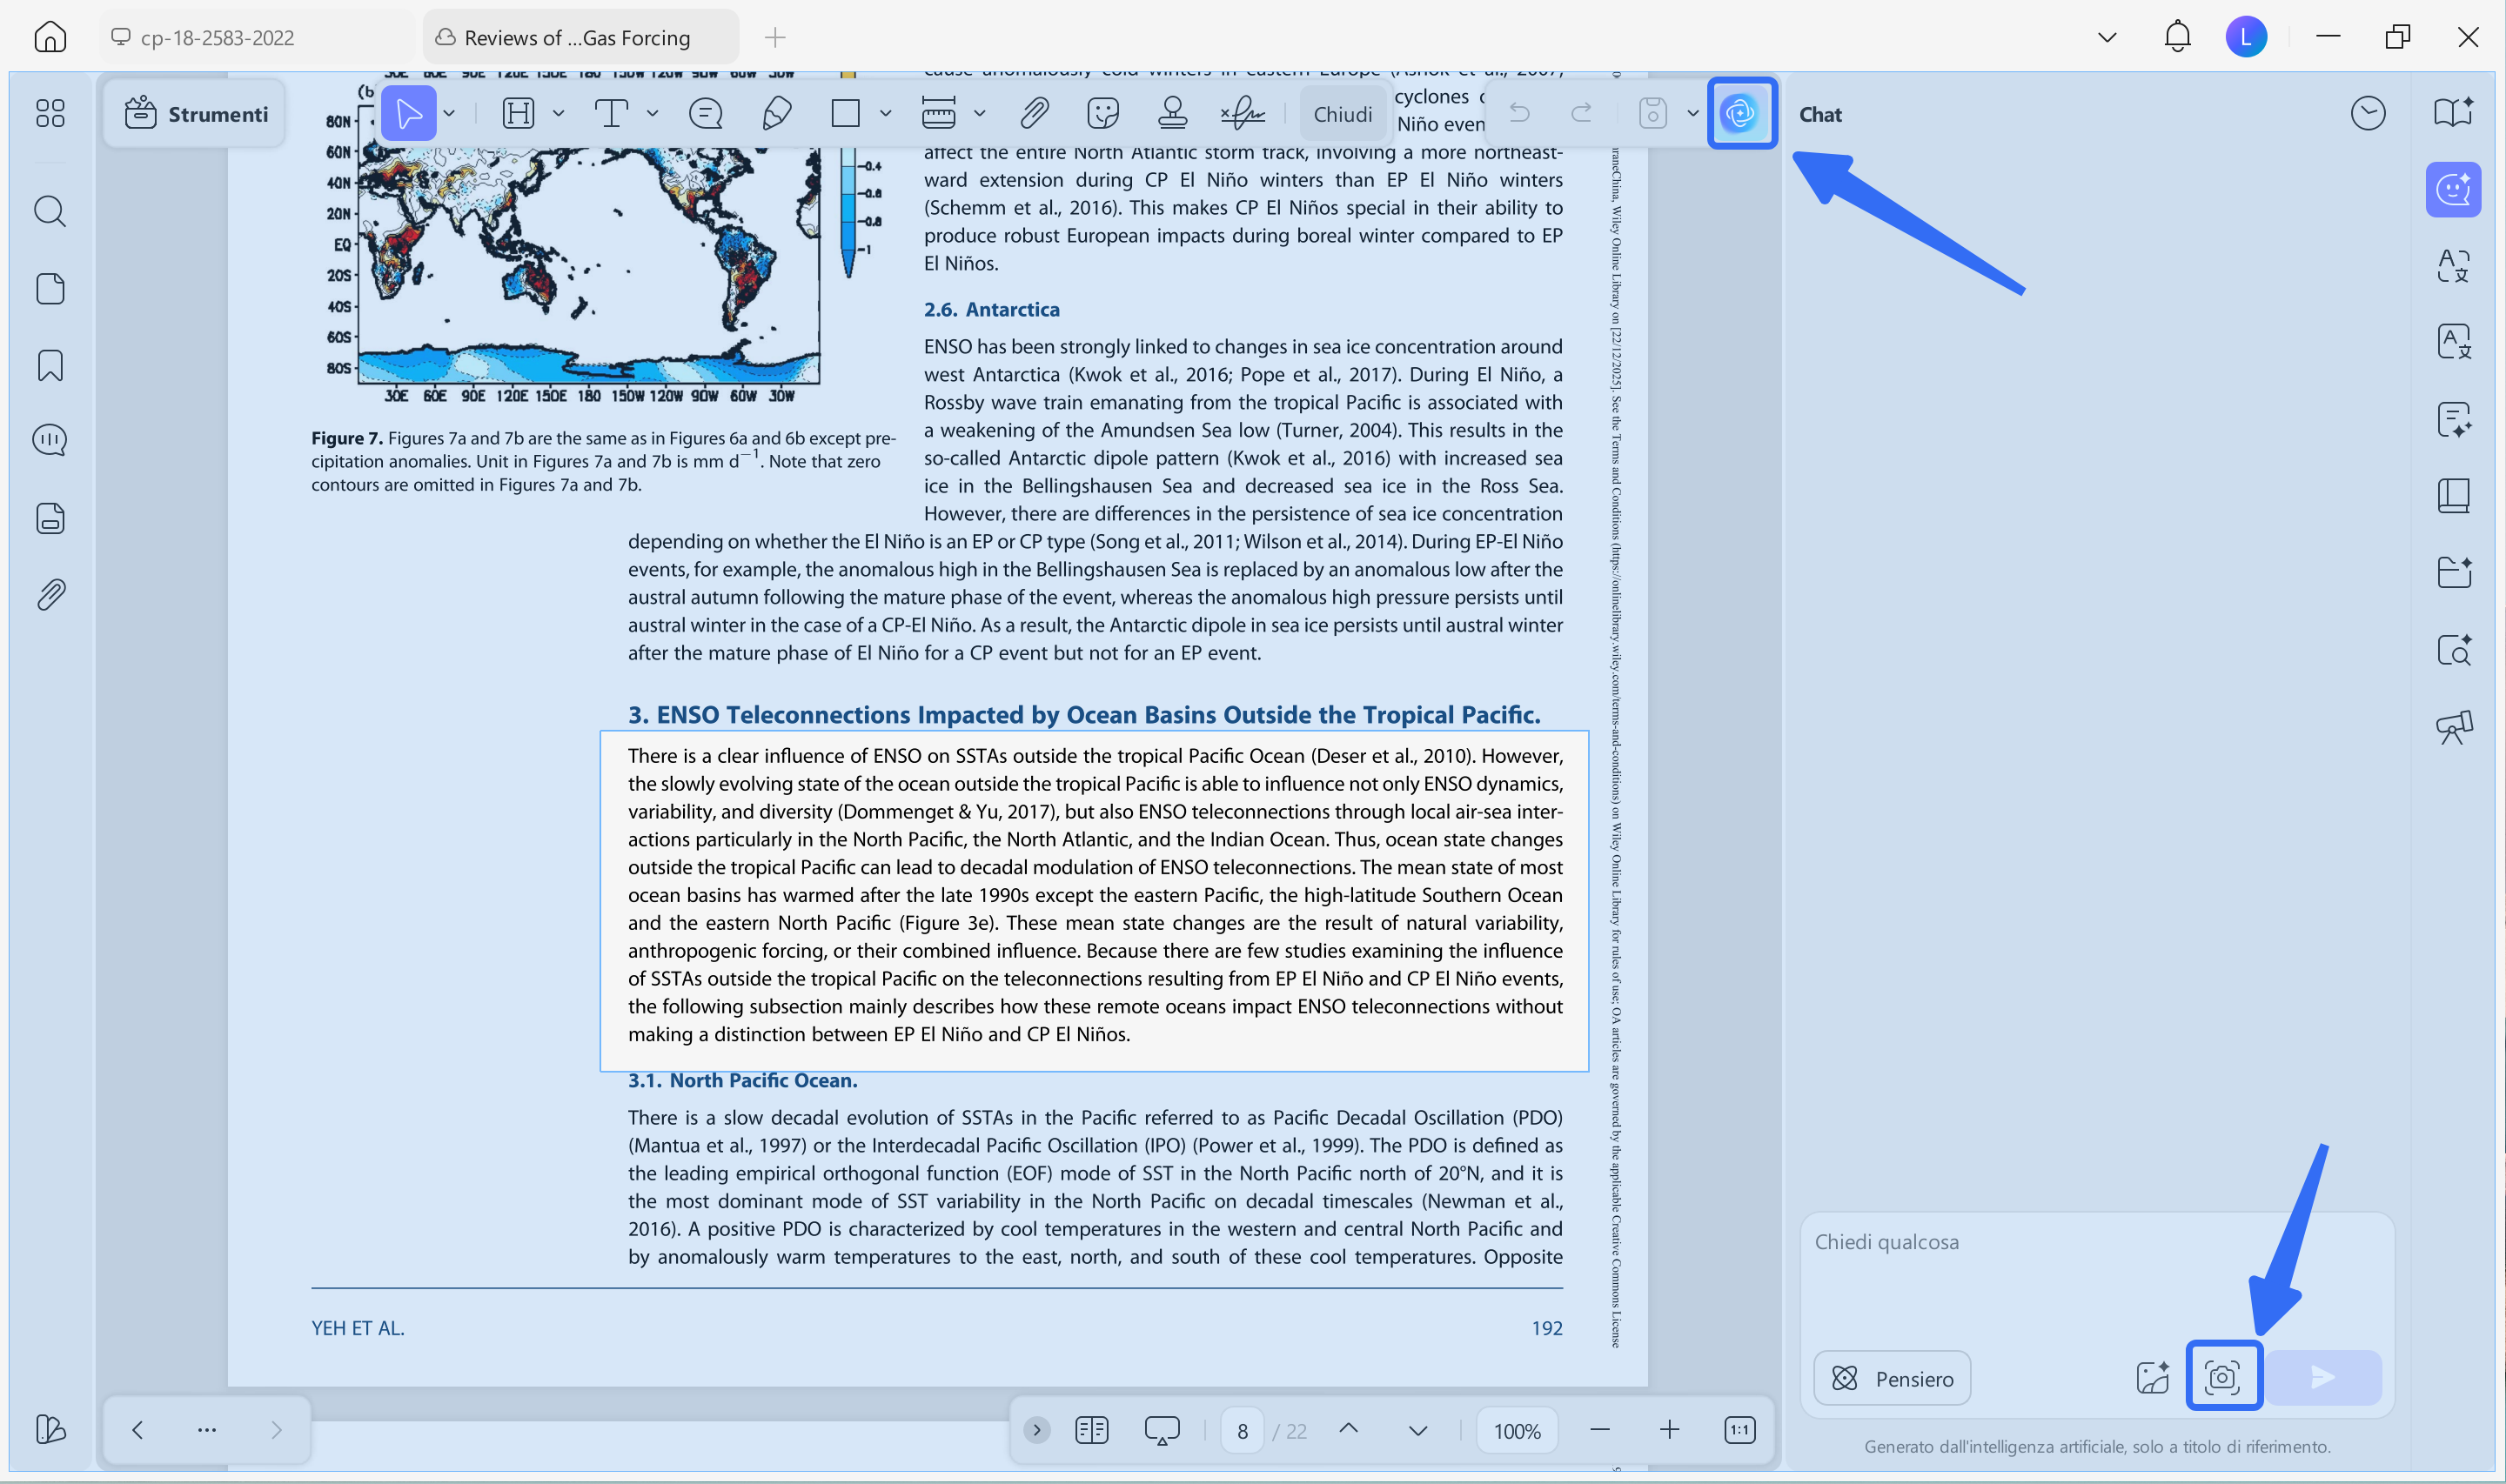Send the chat message

click(x=2322, y=1378)
